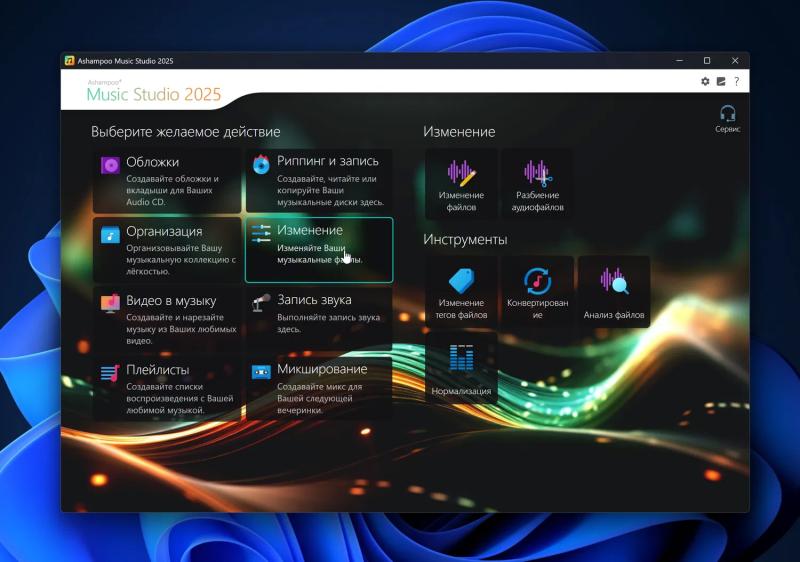The image size is (800, 562).
Task: Open the Конвертирование tool
Action: pos(537,292)
